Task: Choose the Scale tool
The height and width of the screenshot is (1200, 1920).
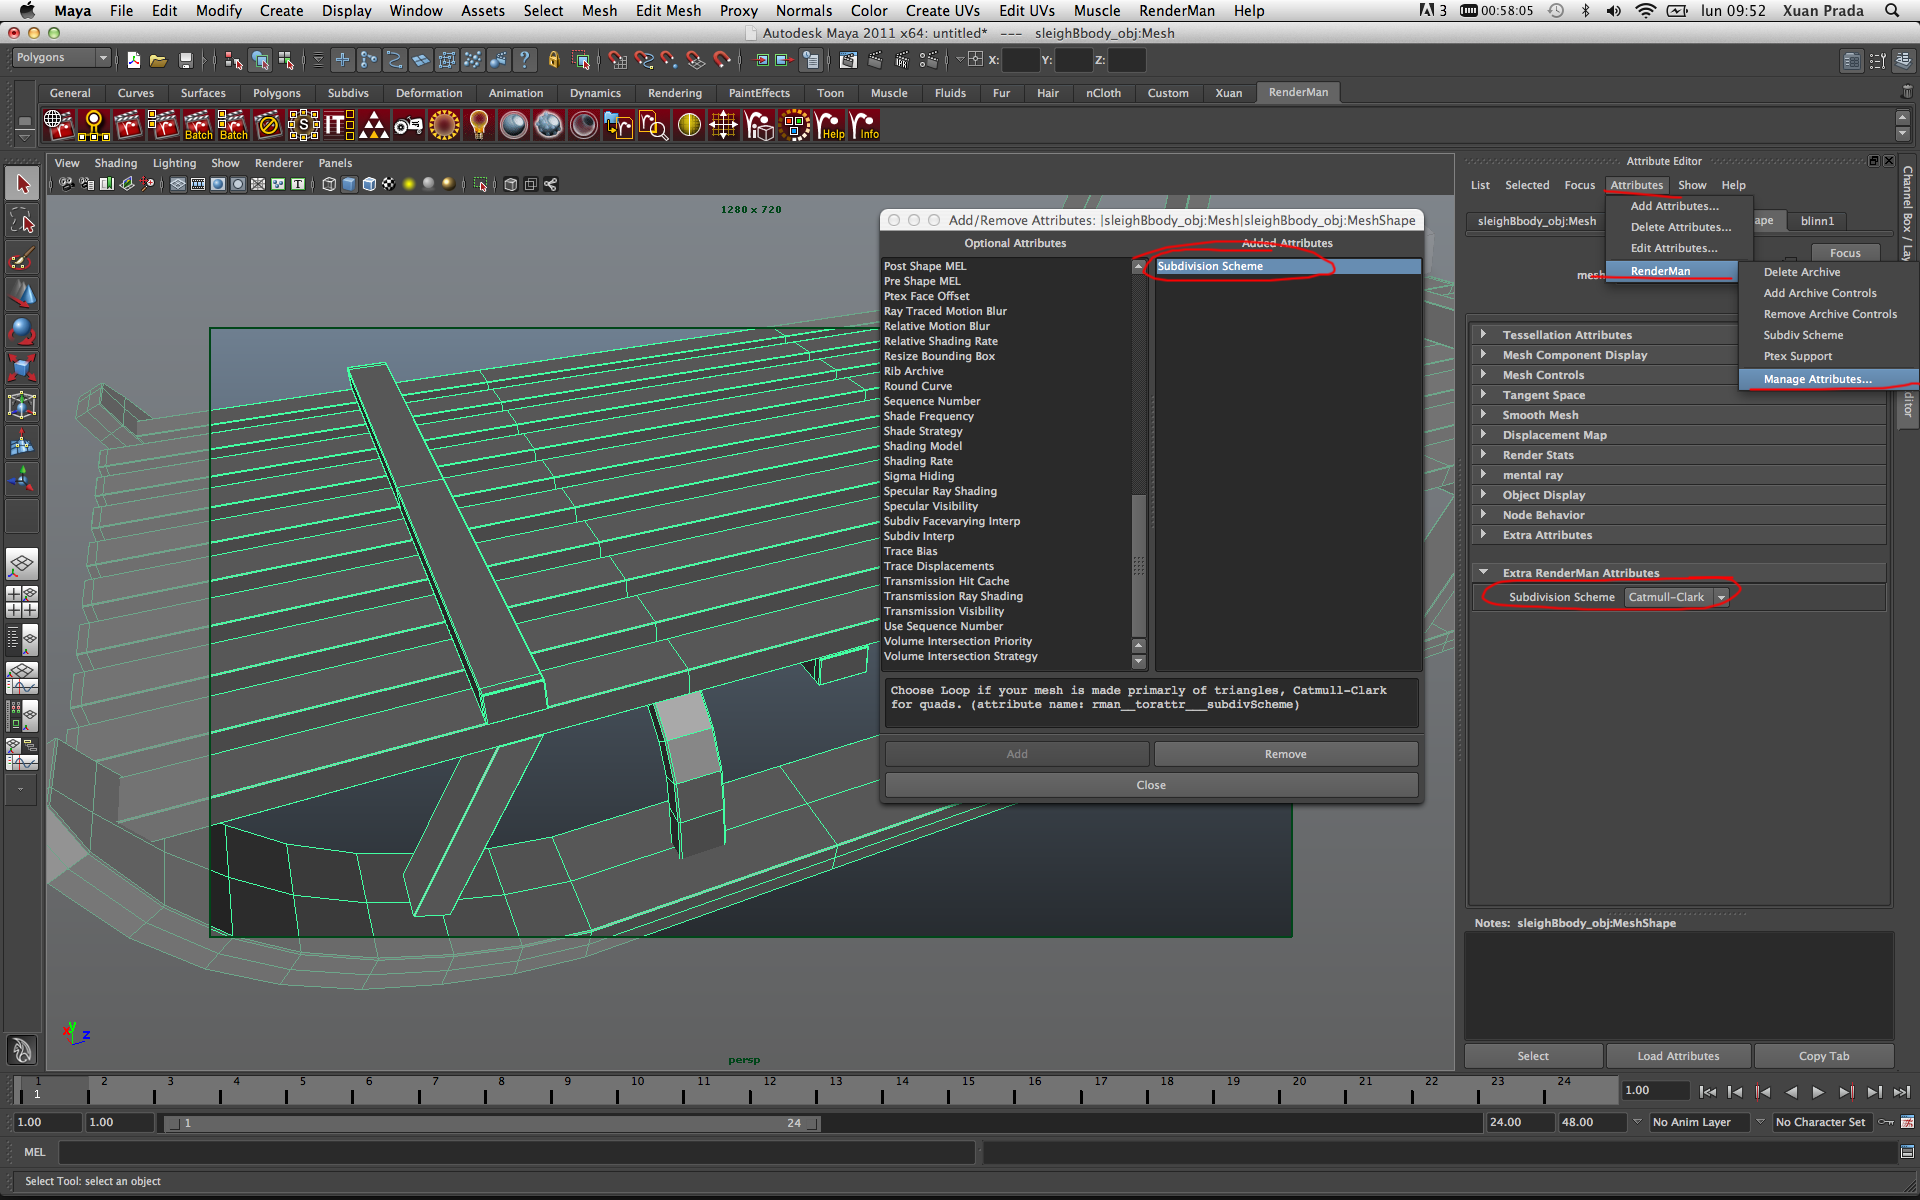Action: tap(22, 368)
